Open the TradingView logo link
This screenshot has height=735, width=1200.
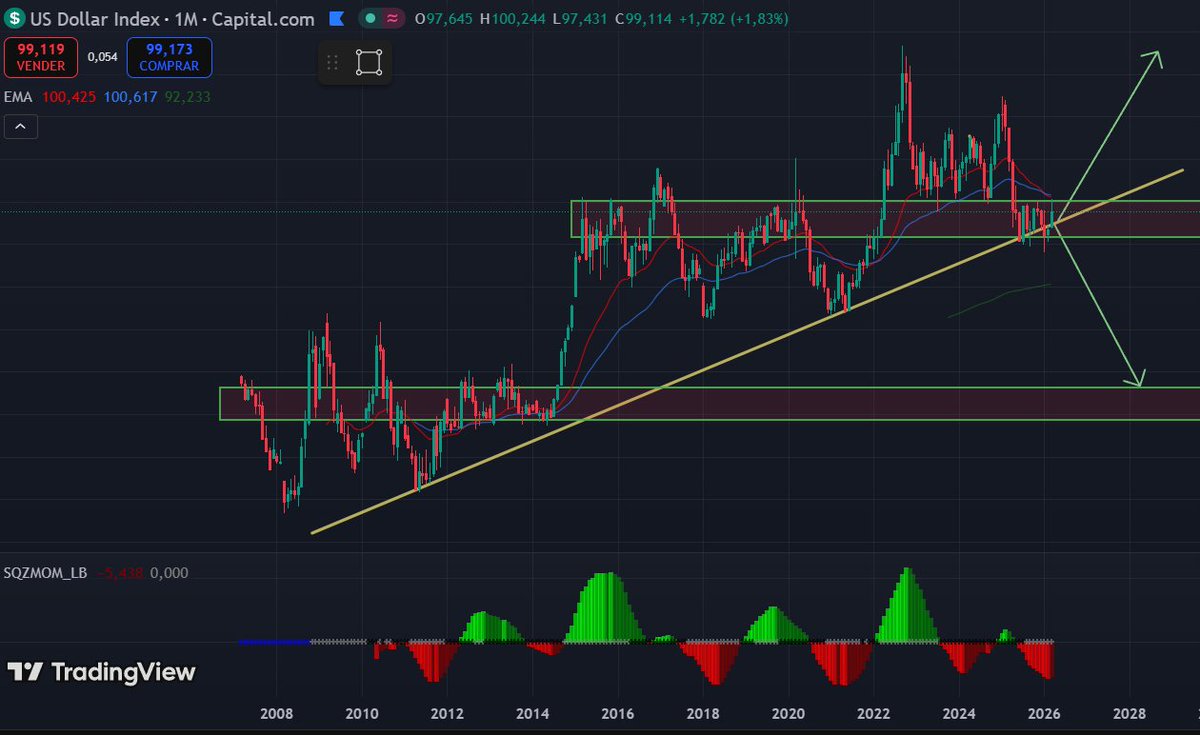tap(101, 672)
